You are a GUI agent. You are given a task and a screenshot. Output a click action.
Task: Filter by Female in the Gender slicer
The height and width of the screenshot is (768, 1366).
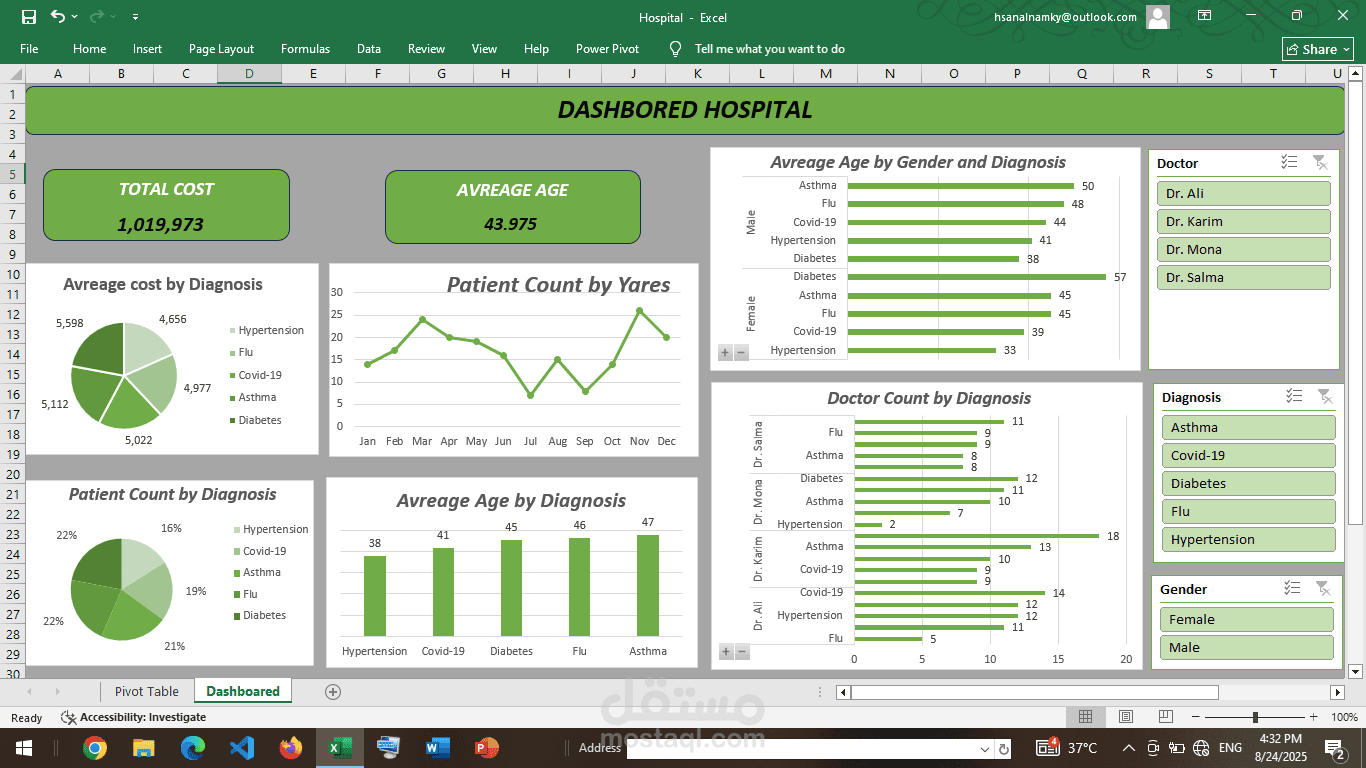point(1247,620)
